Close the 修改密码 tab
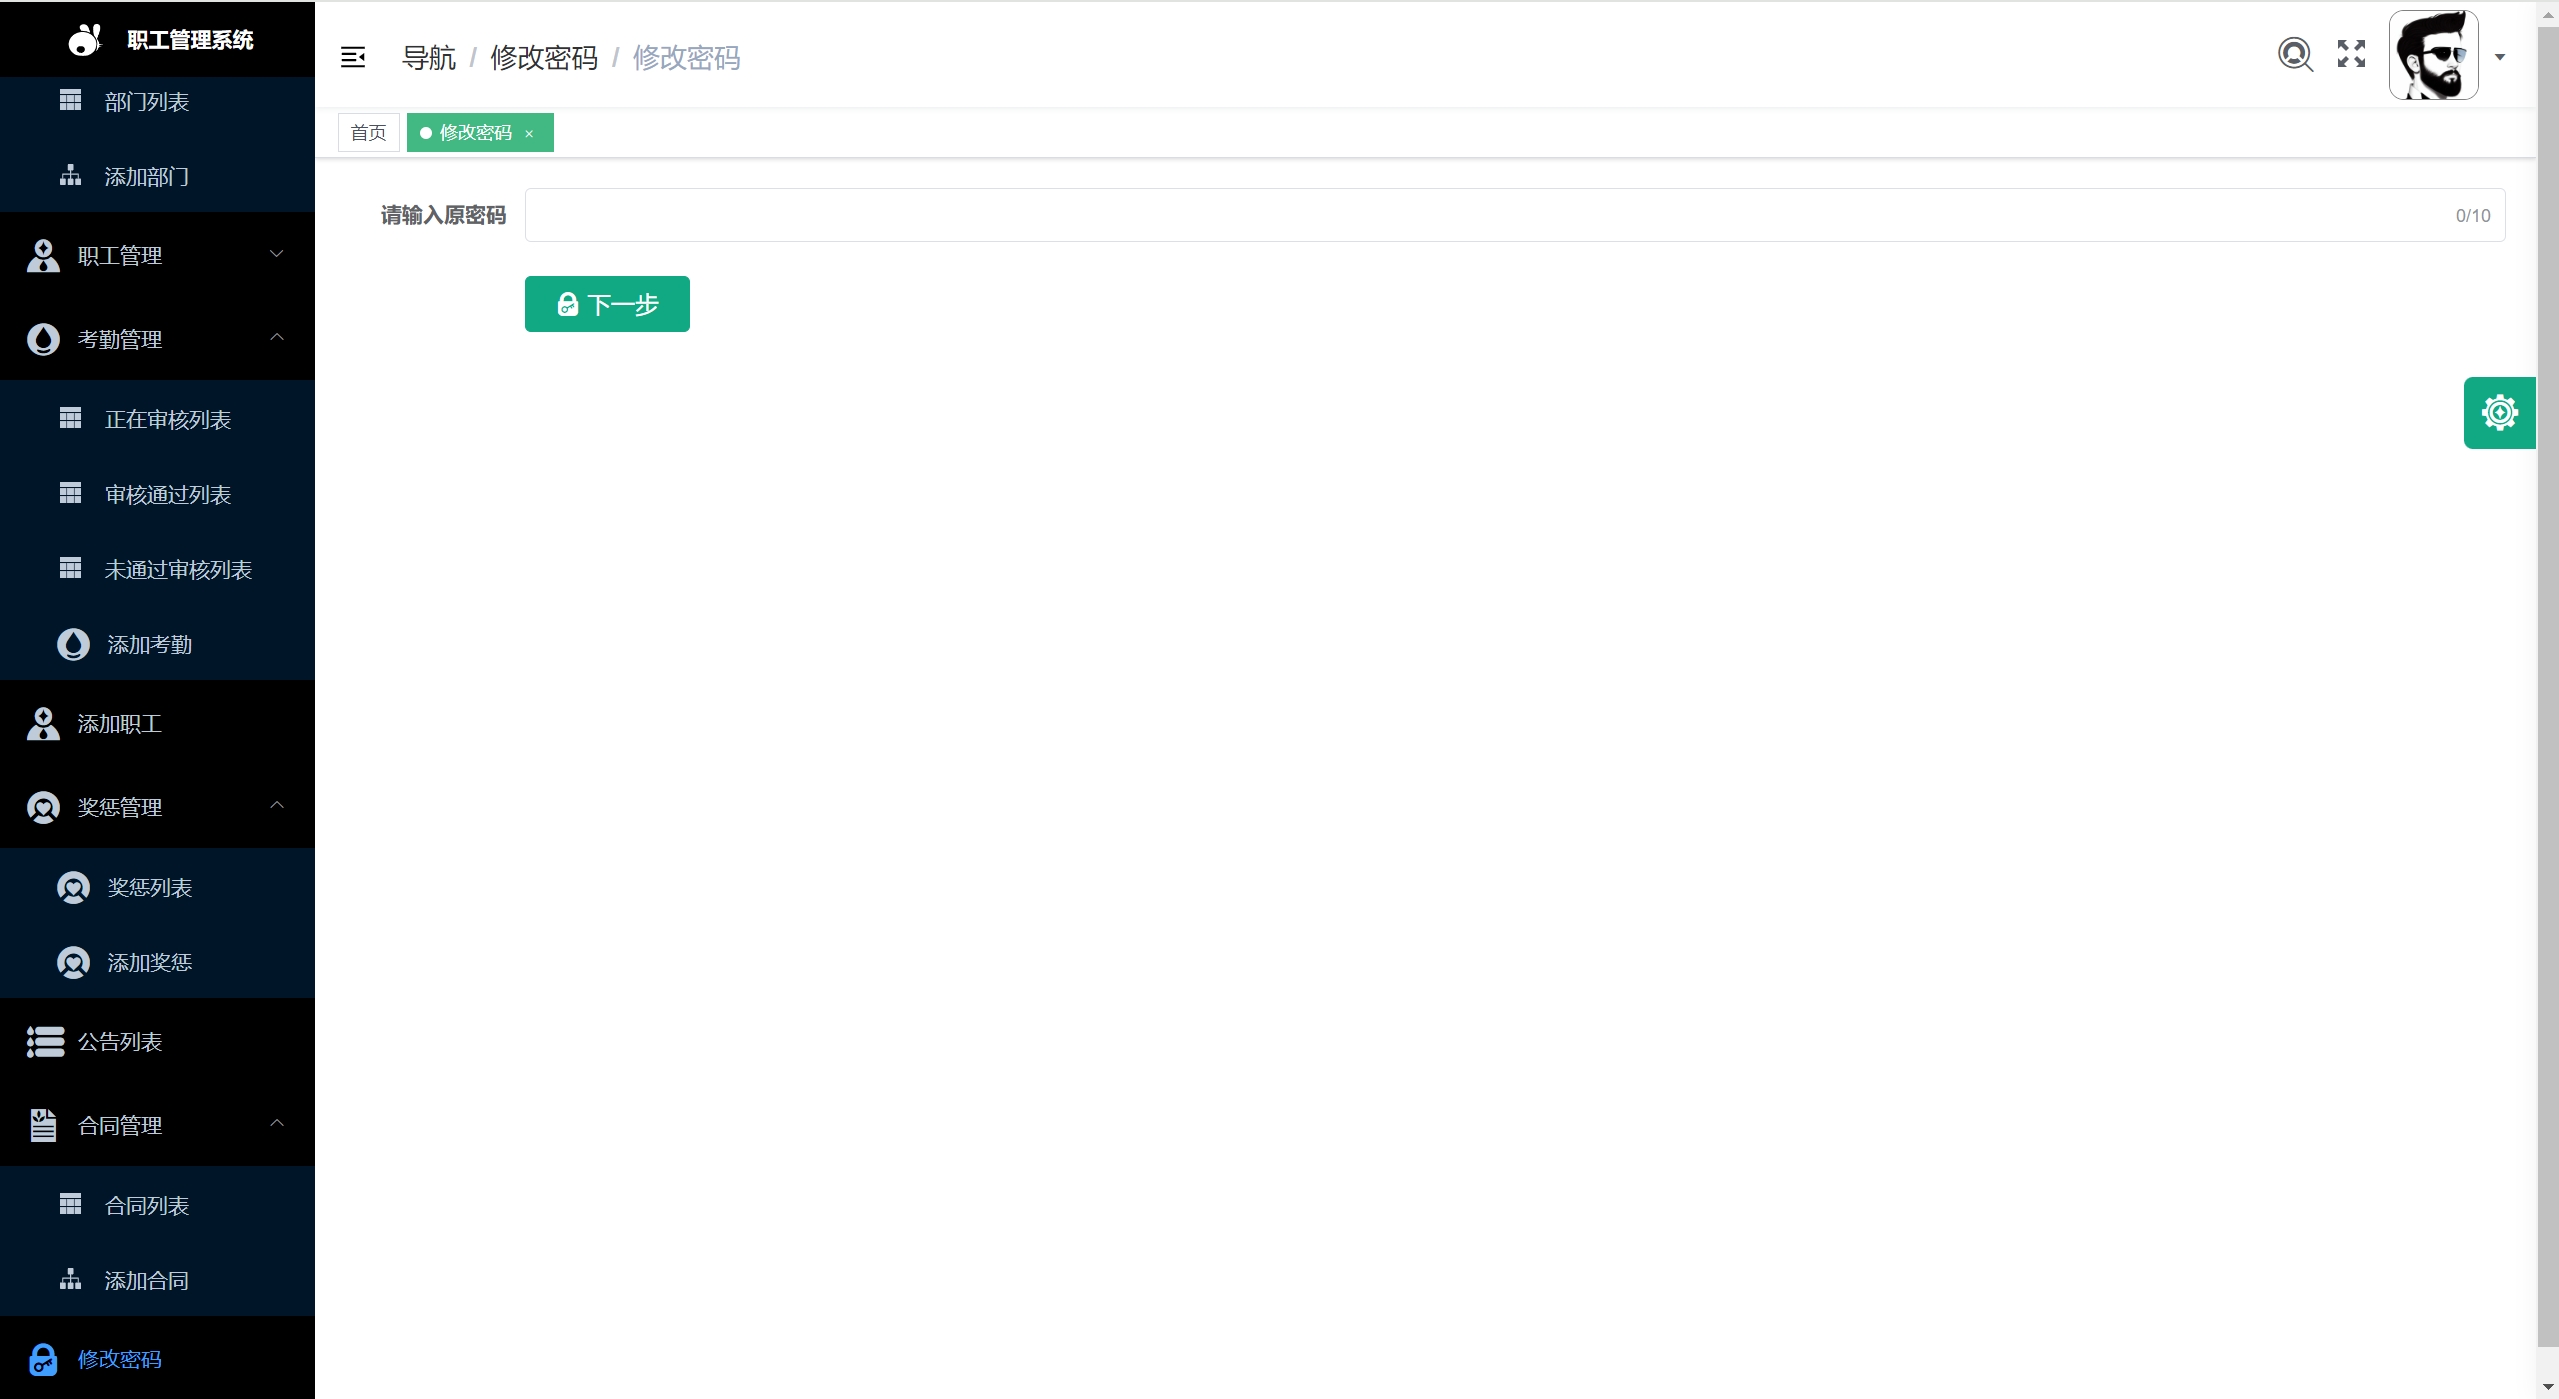 click(529, 134)
